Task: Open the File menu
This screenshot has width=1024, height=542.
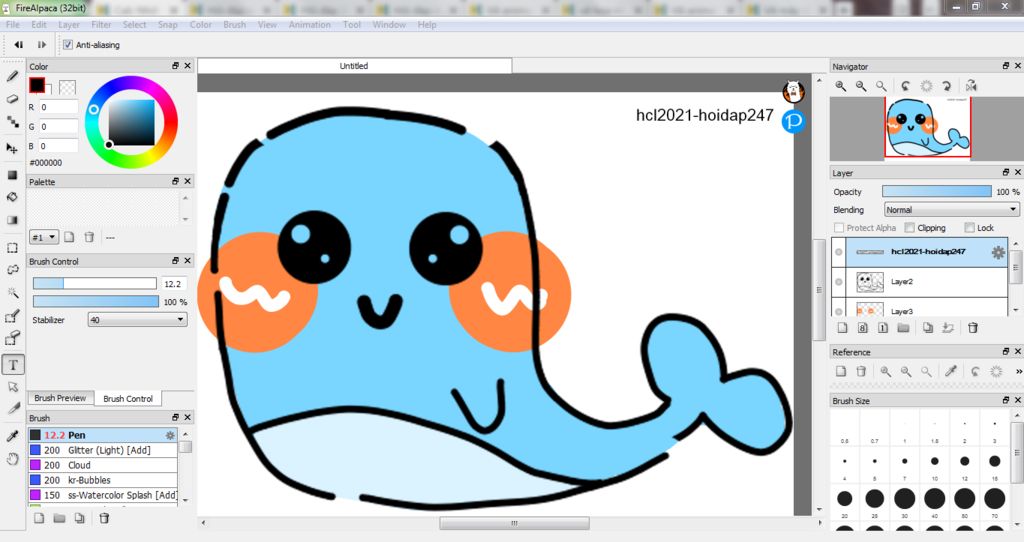Action: click(x=12, y=25)
